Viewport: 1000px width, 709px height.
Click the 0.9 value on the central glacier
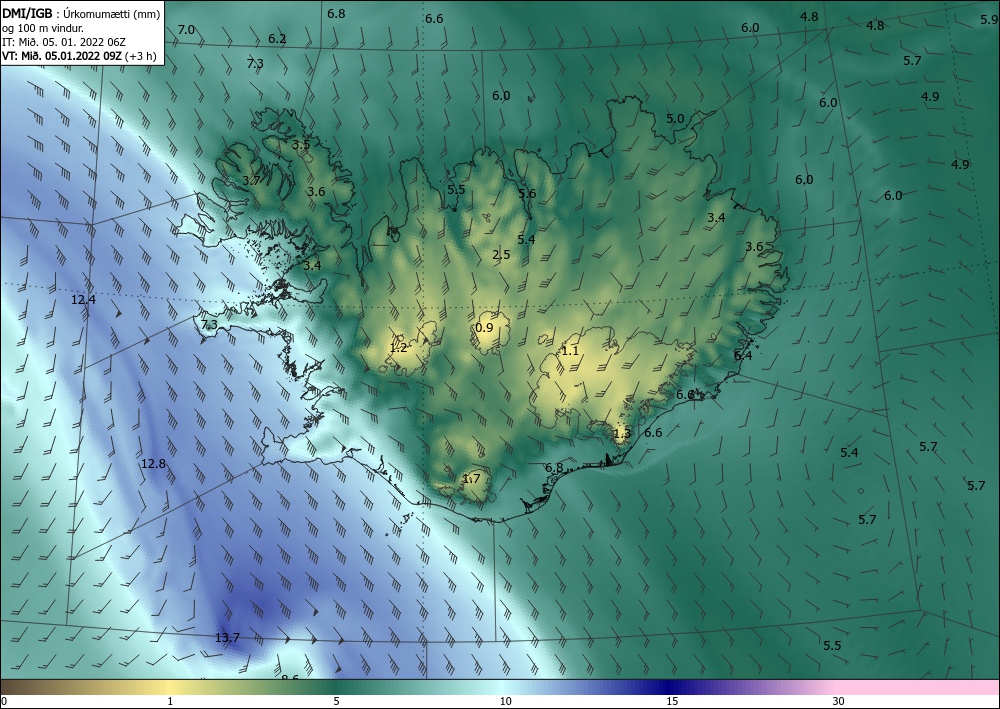[x=485, y=327]
